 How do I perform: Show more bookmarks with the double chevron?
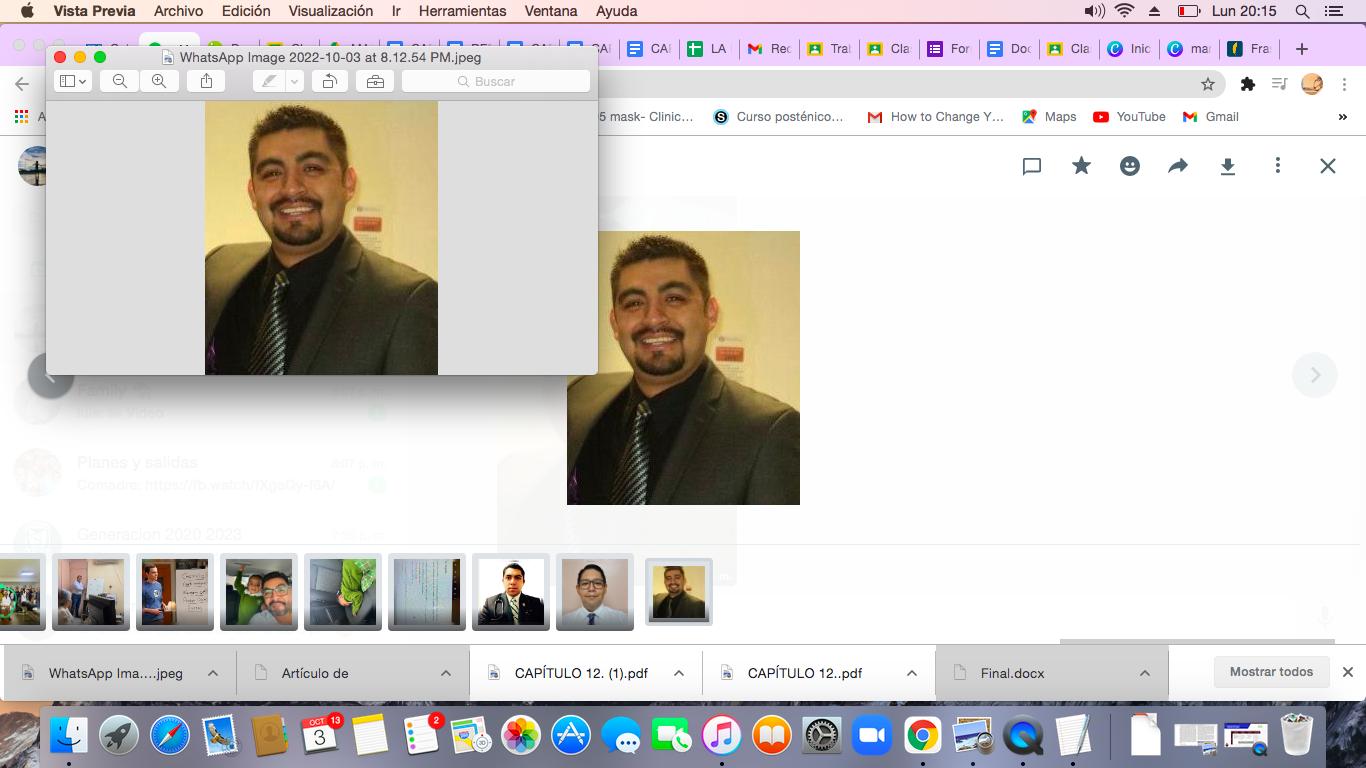pos(1342,117)
